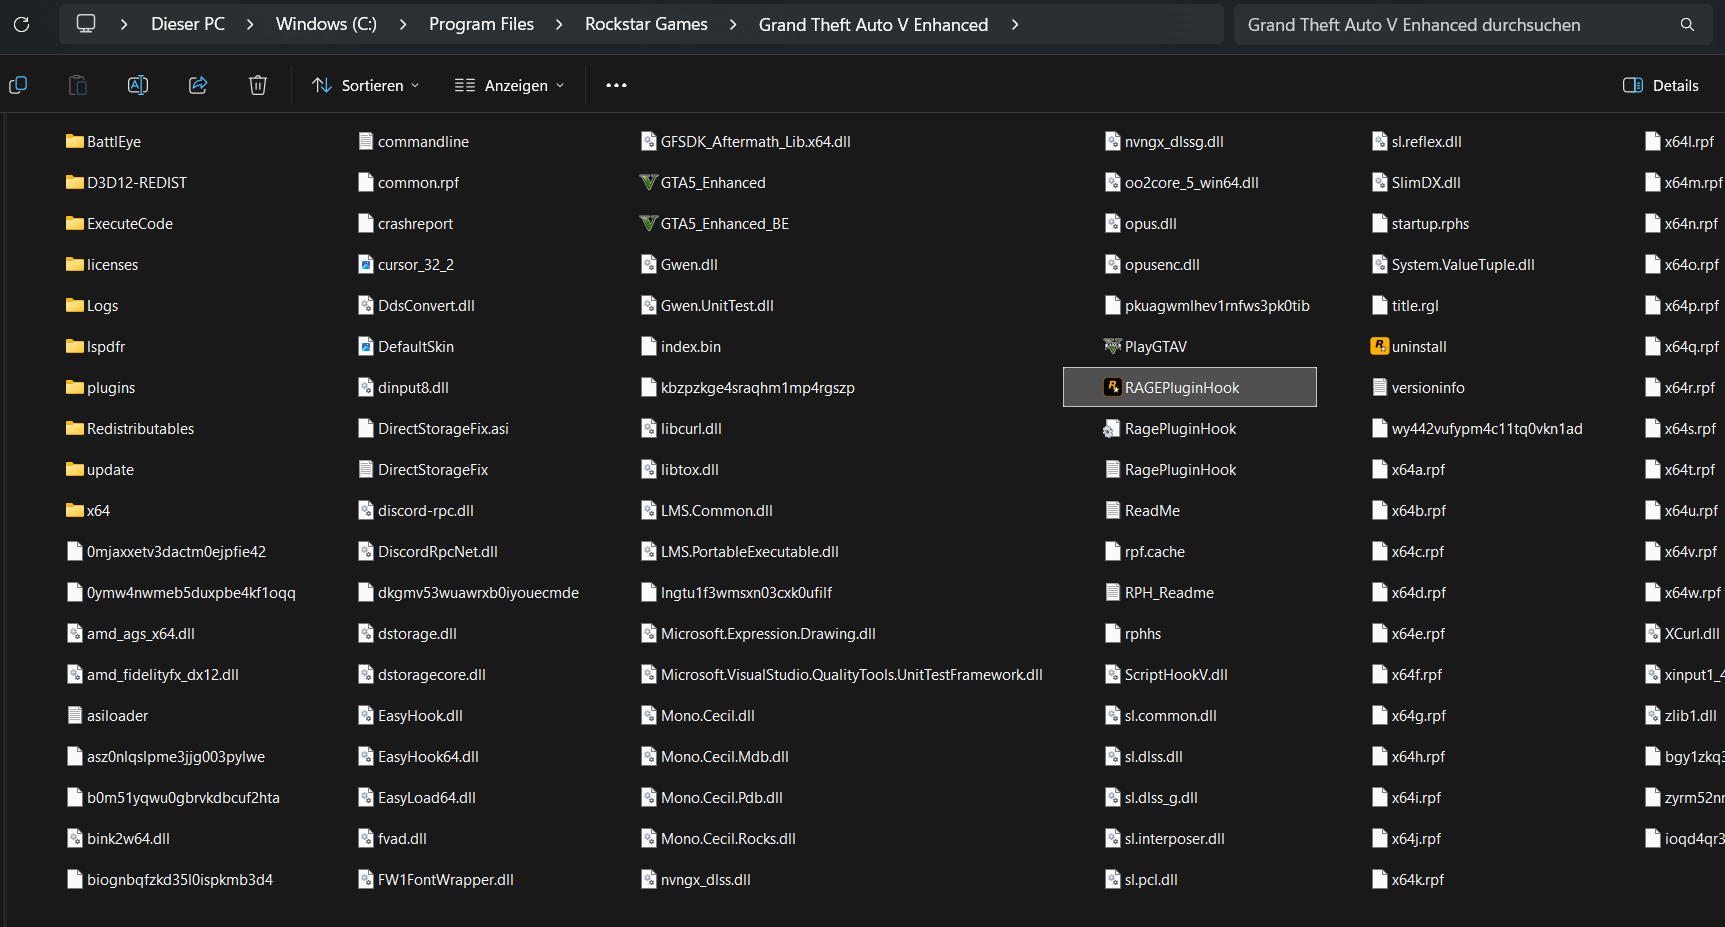Rename the selected item via toolbar icon
The width and height of the screenshot is (1725, 927).
point(138,85)
